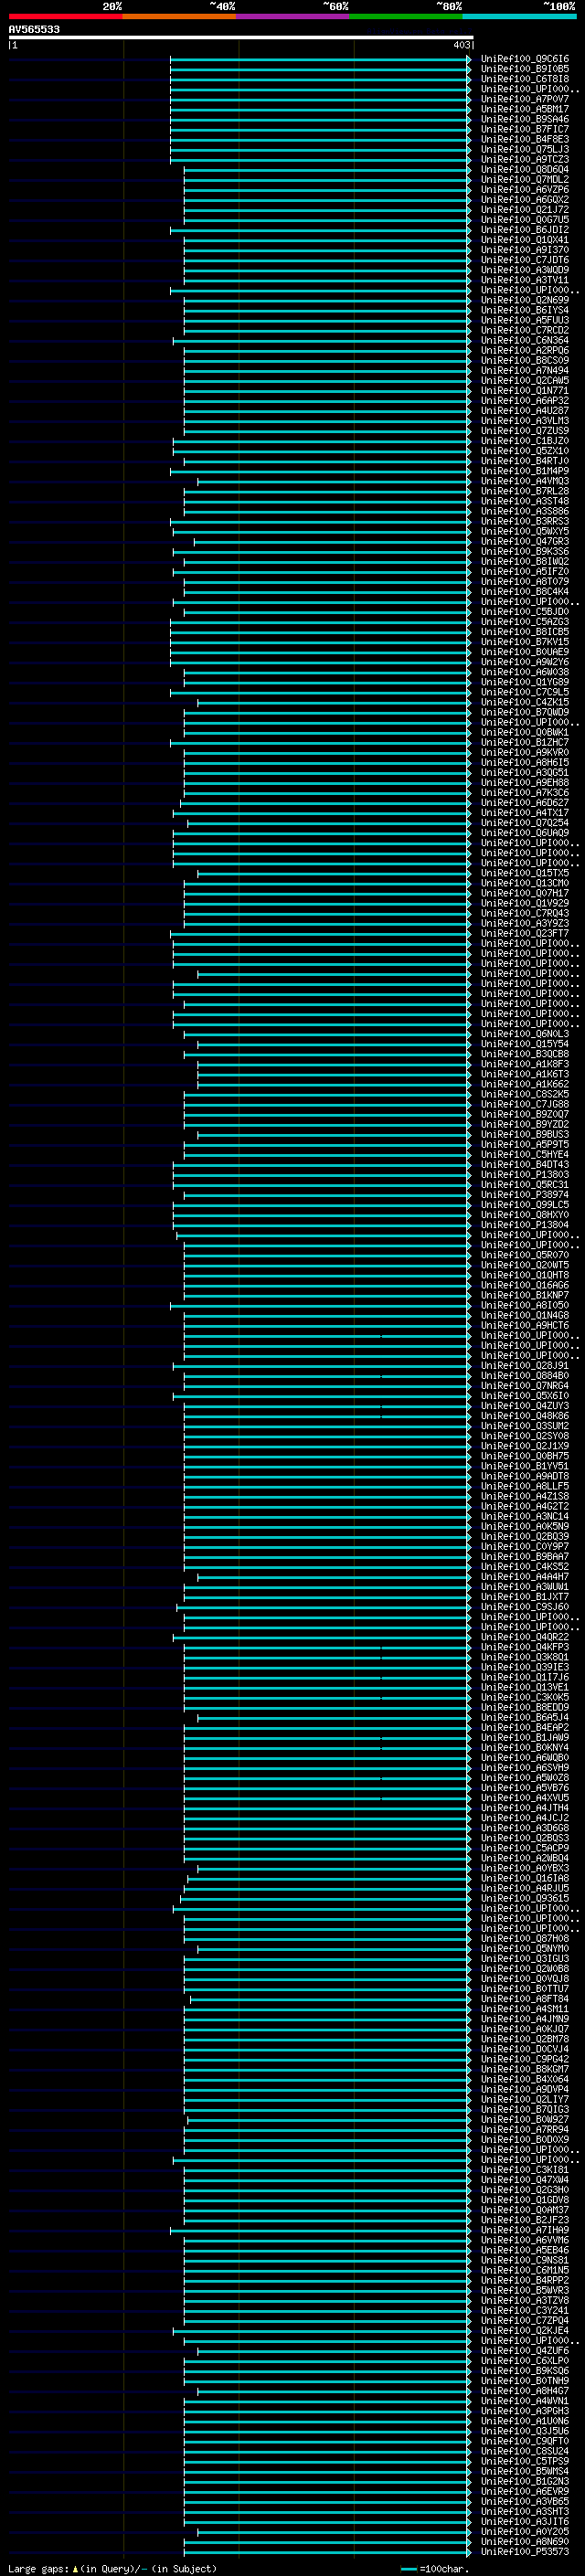The image size is (585, 2576).
Task: Select hit label UniRef100_Q8D604
Action: point(525,169)
